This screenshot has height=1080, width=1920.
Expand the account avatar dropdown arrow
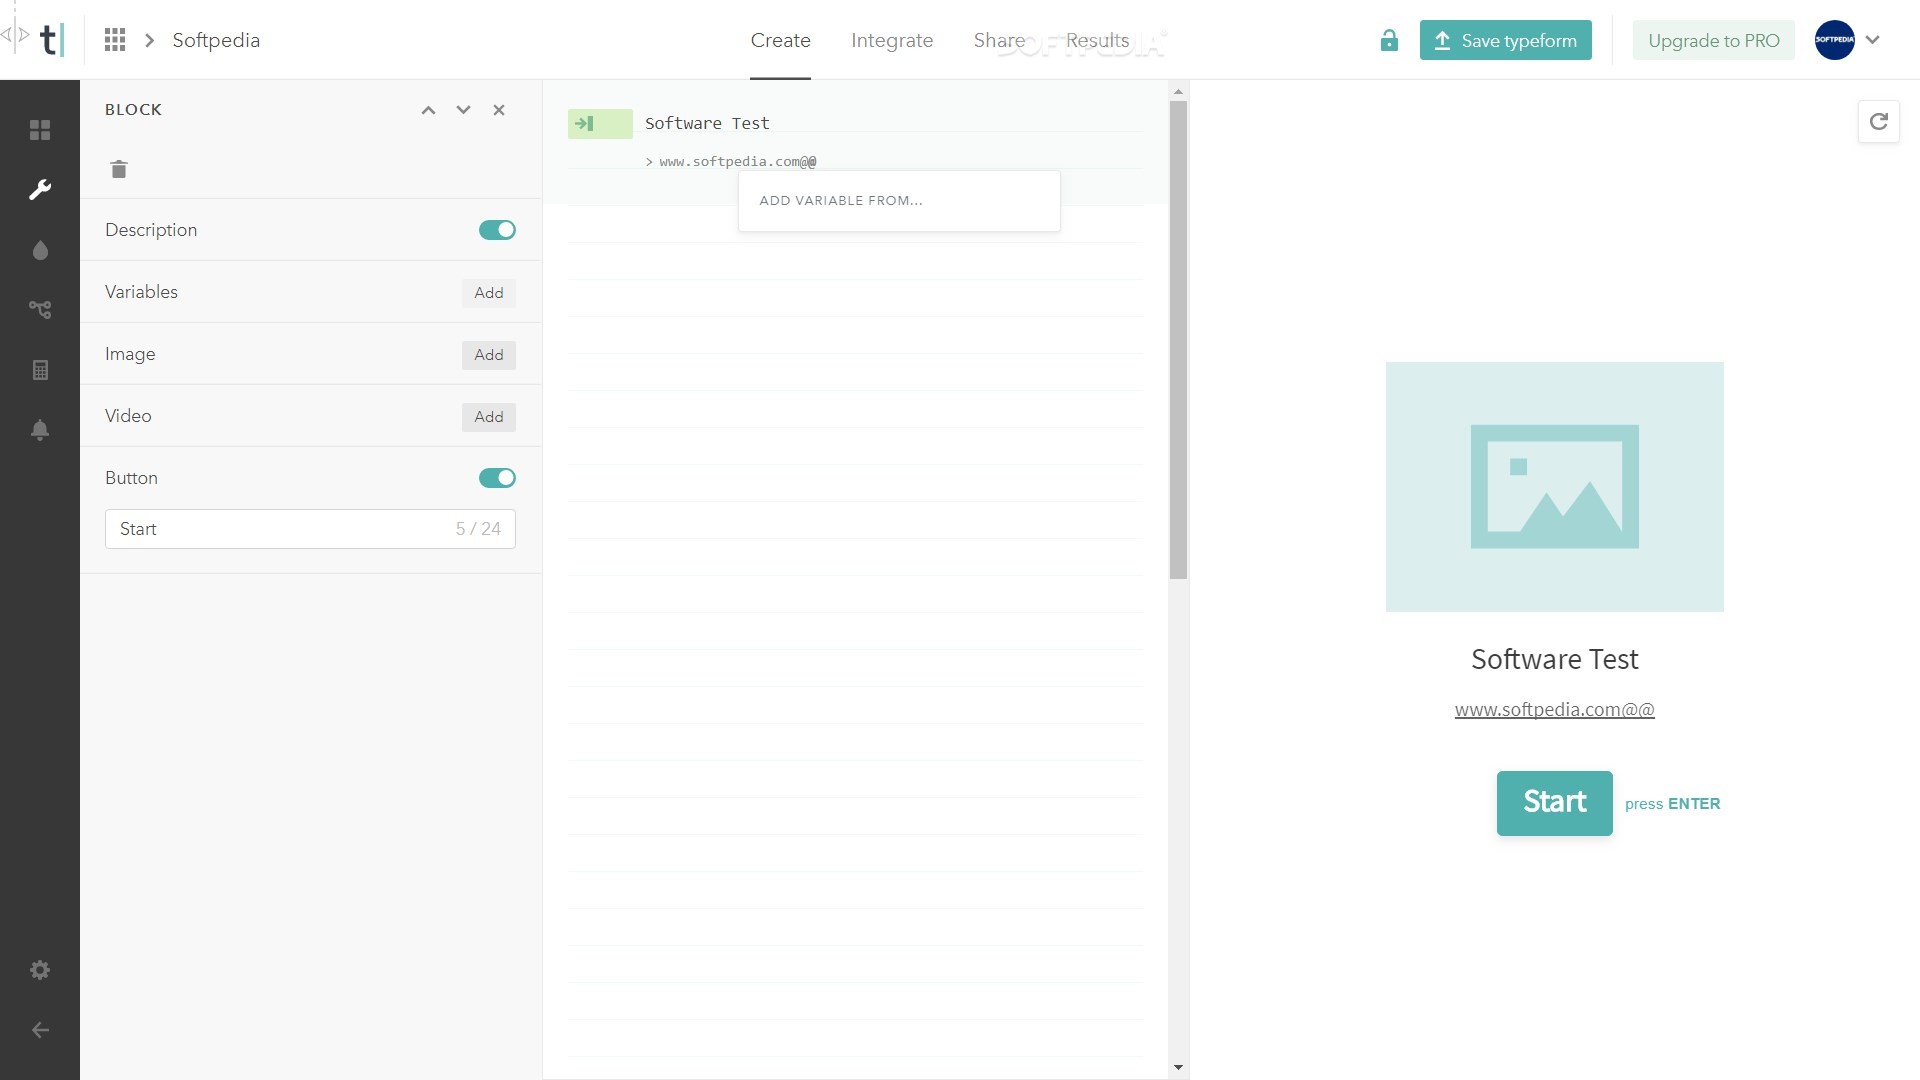(x=1873, y=40)
